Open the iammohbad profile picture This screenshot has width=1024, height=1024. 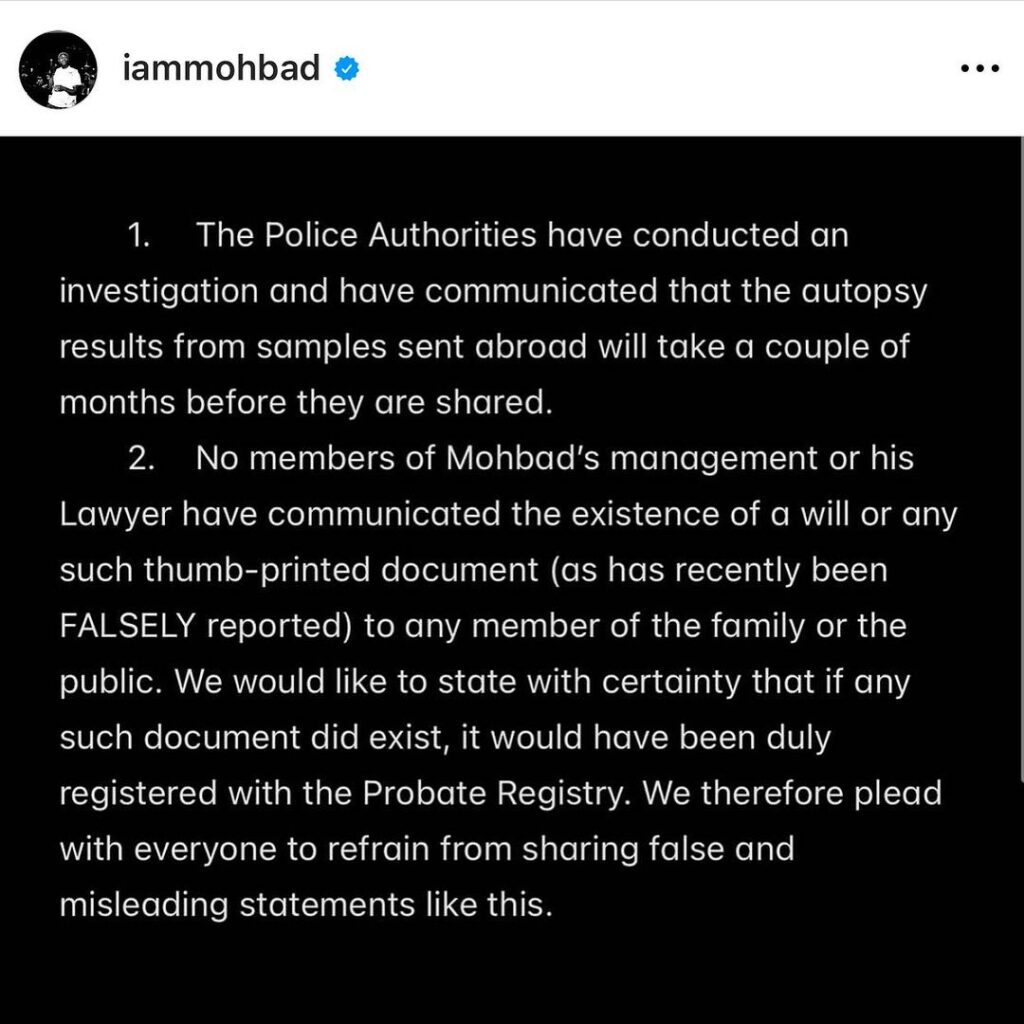coord(58,70)
